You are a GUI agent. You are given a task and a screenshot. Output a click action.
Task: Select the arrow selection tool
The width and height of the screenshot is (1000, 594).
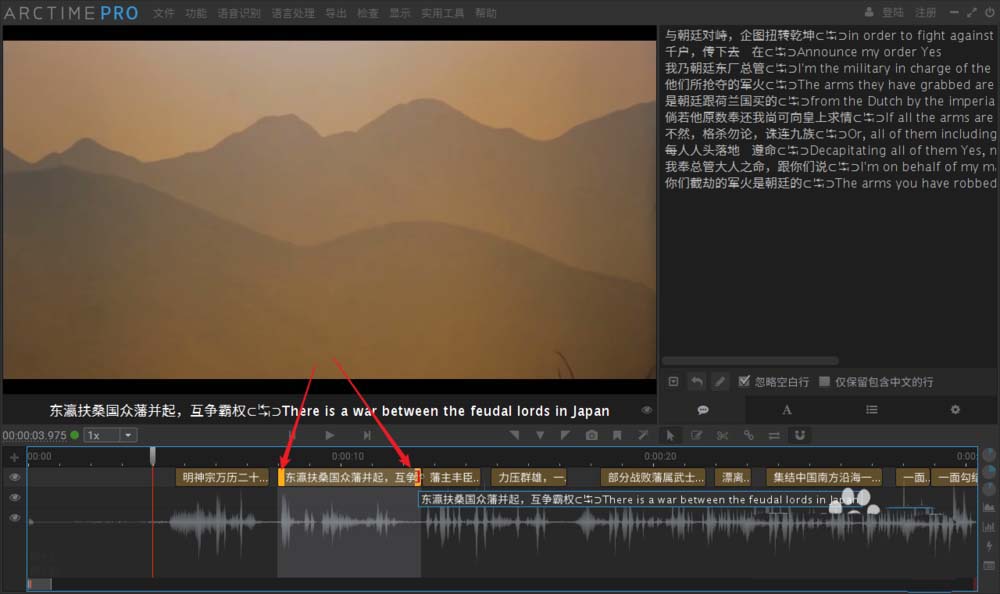click(x=670, y=435)
